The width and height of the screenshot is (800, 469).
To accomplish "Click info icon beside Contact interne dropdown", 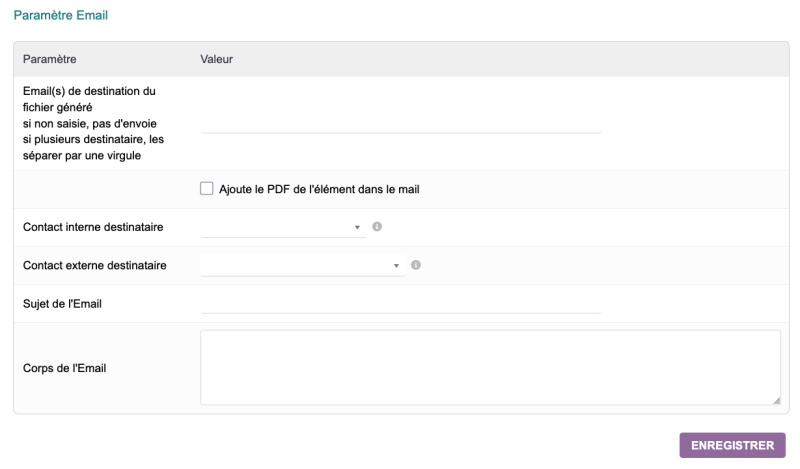I will tap(377, 227).
